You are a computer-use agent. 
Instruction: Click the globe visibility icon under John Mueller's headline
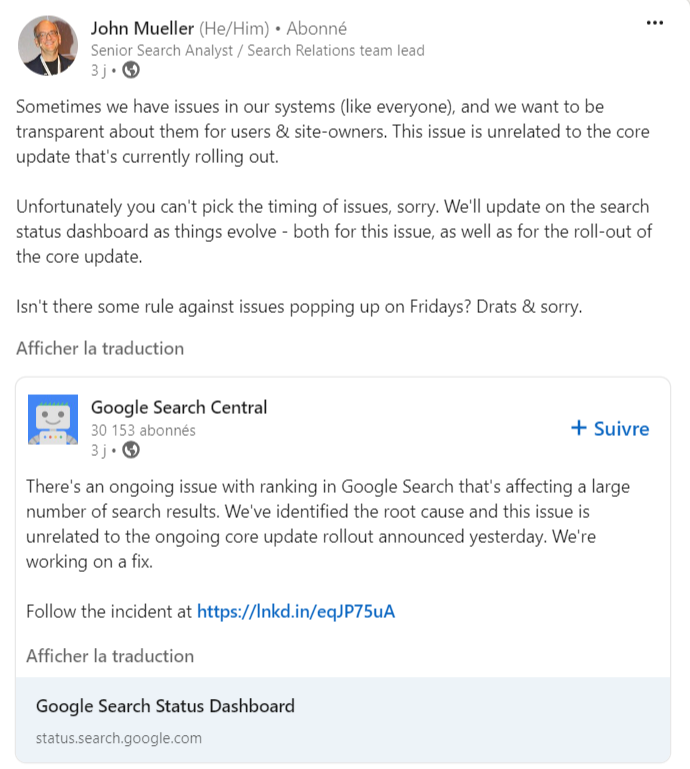pyautogui.click(x=131, y=70)
